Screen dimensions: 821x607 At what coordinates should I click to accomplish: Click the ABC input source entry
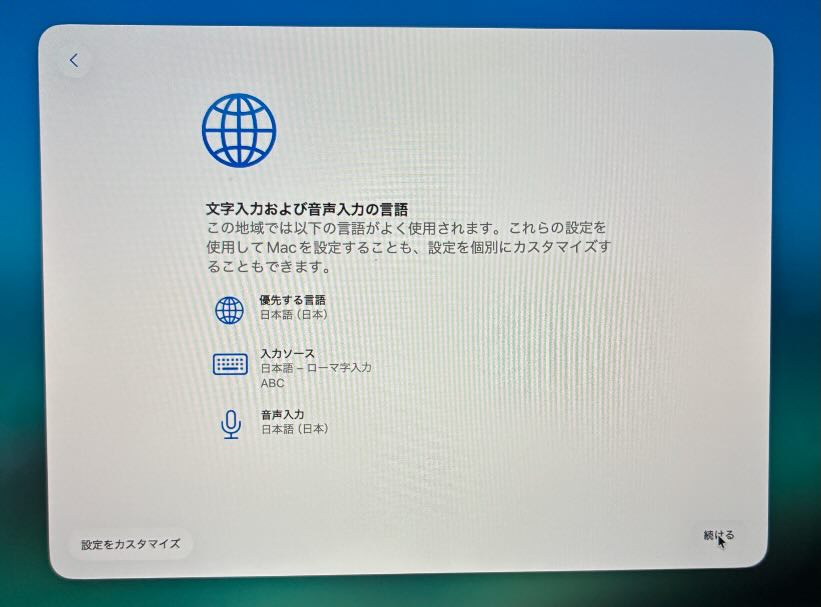273,383
